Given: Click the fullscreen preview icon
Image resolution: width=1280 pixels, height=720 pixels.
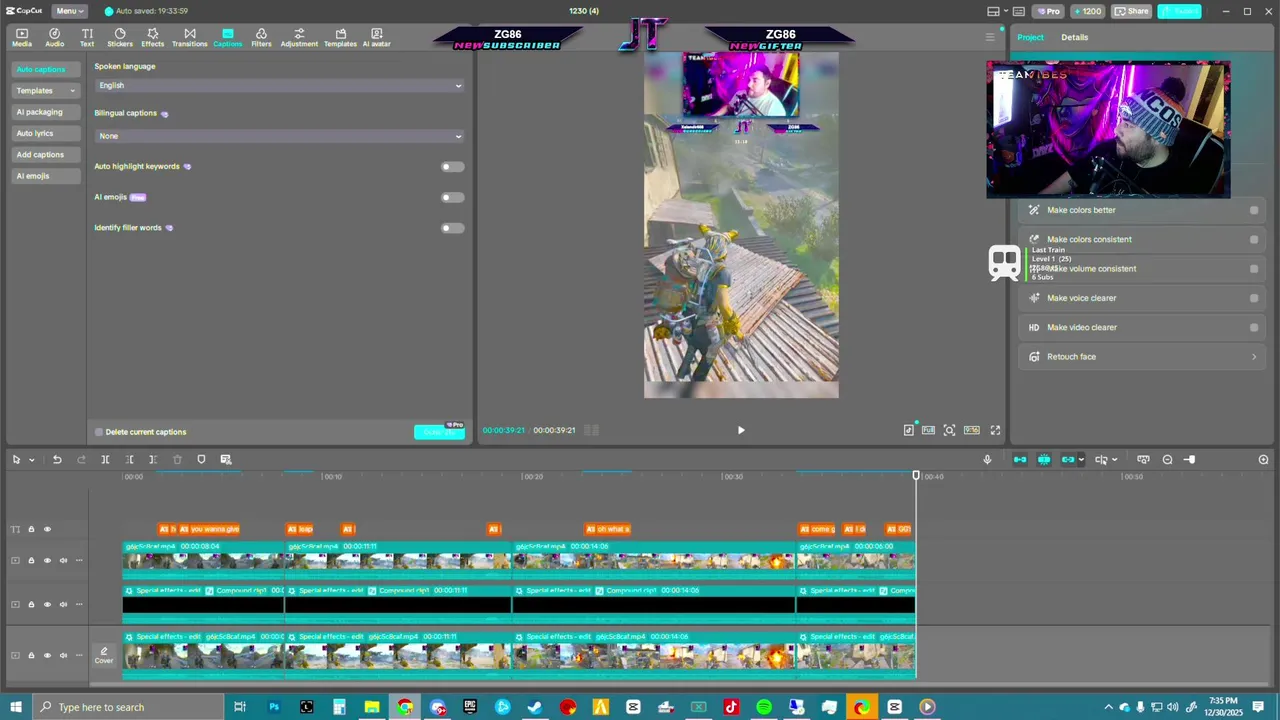Looking at the screenshot, I should point(995,430).
